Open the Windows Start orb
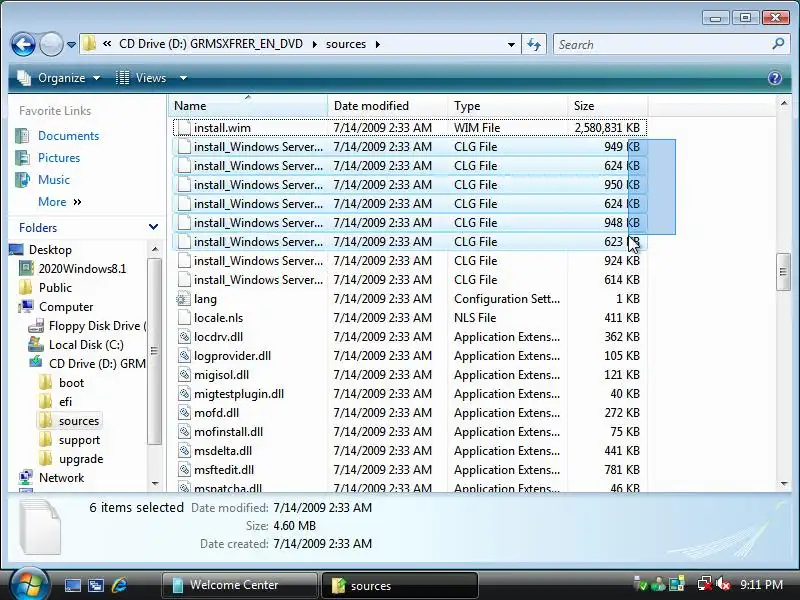Viewport: 800px width, 600px height. (28, 584)
